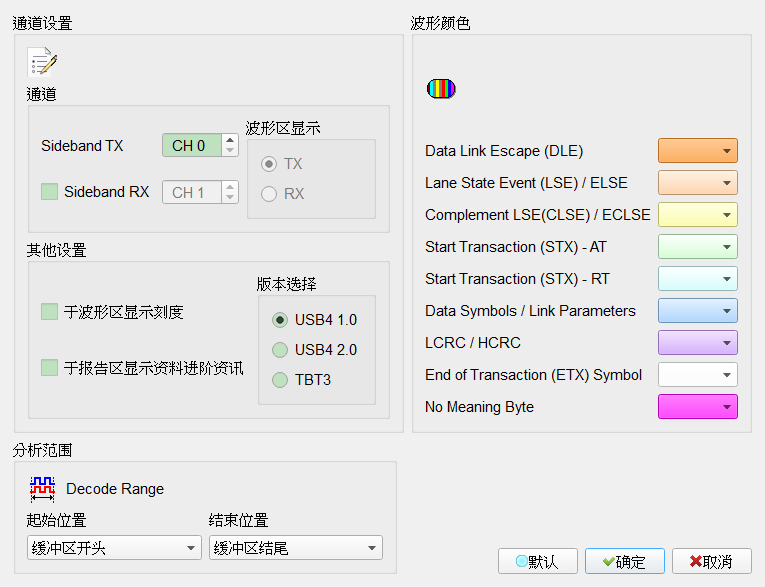
Task: Click the green checkmark on 确定 button
Action: coord(608,562)
